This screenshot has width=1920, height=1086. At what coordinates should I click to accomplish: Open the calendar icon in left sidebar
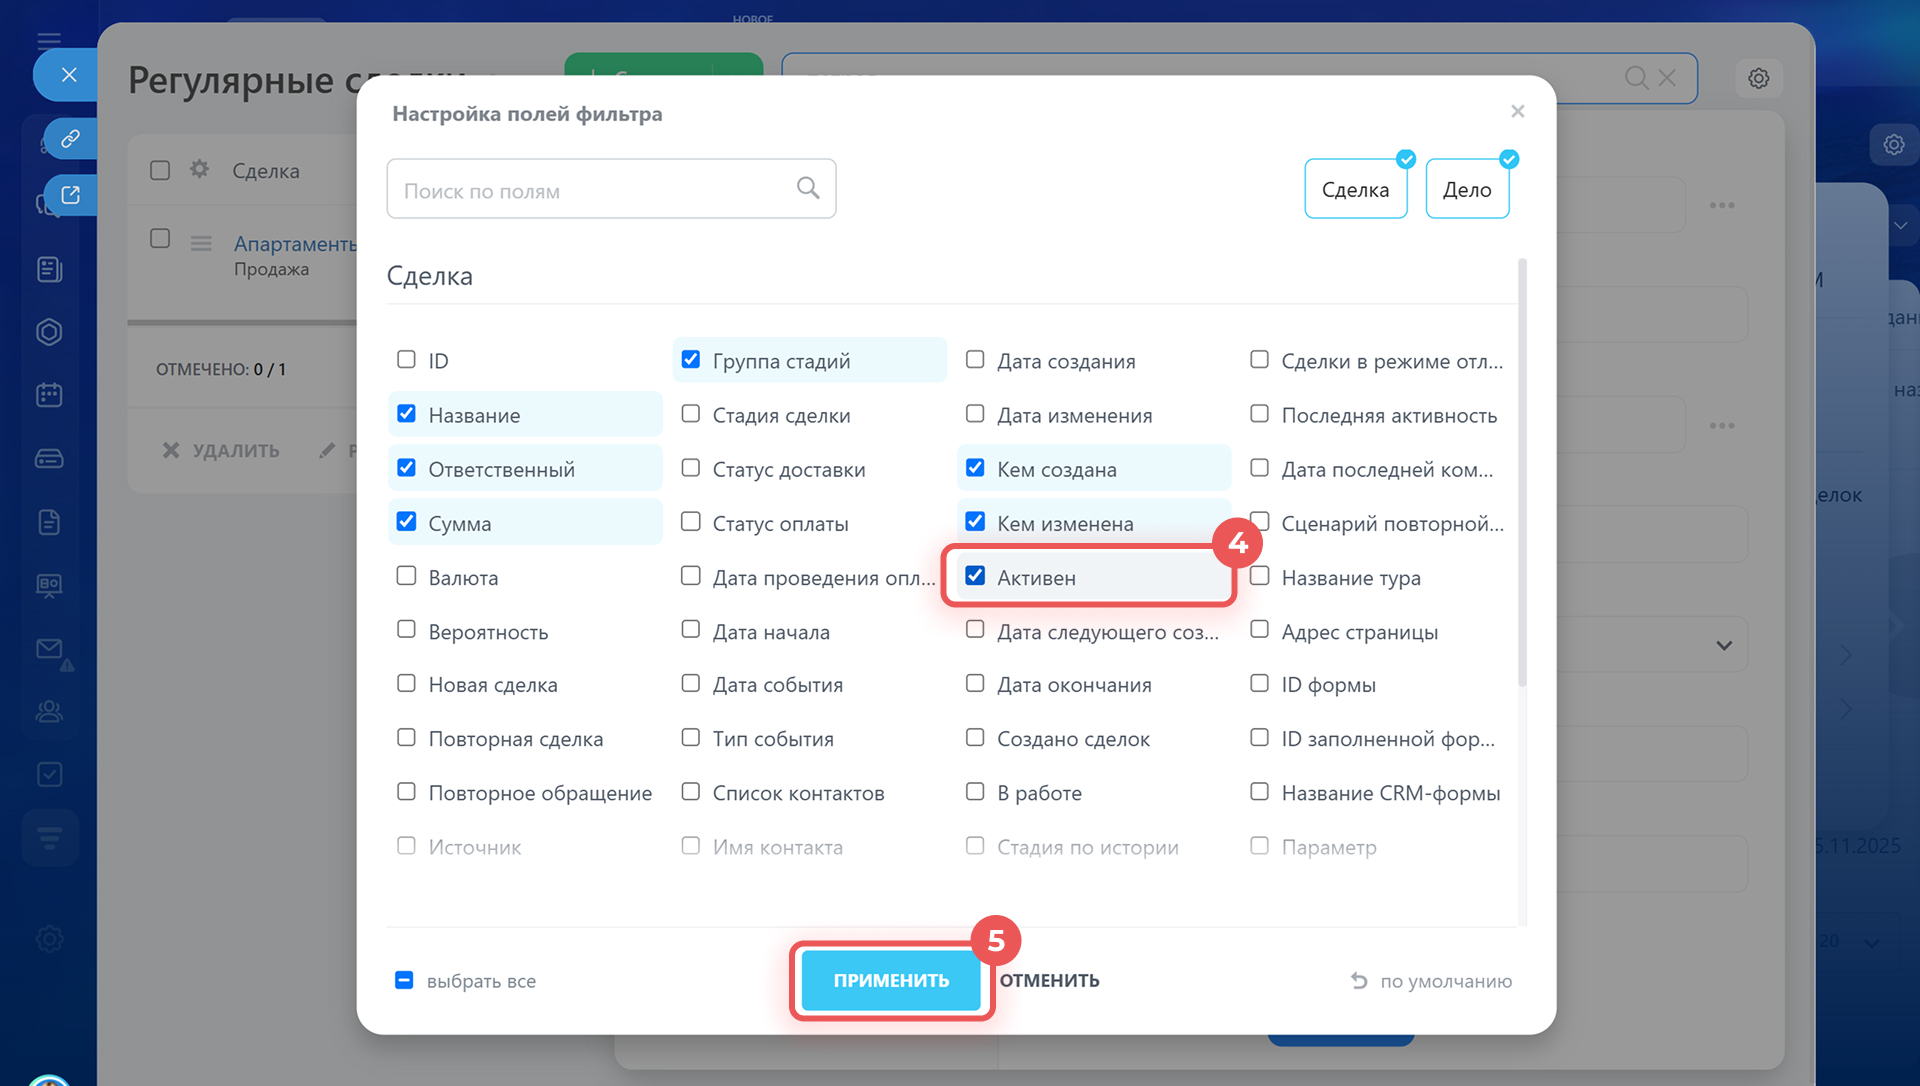(49, 395)
